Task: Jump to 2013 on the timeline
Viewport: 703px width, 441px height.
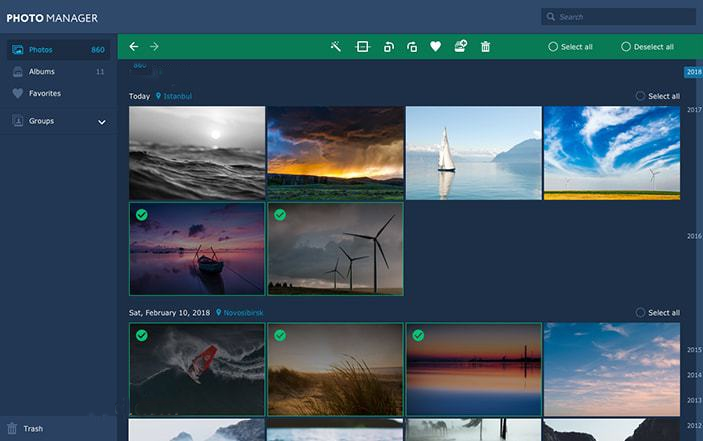Action: point(694,400)
